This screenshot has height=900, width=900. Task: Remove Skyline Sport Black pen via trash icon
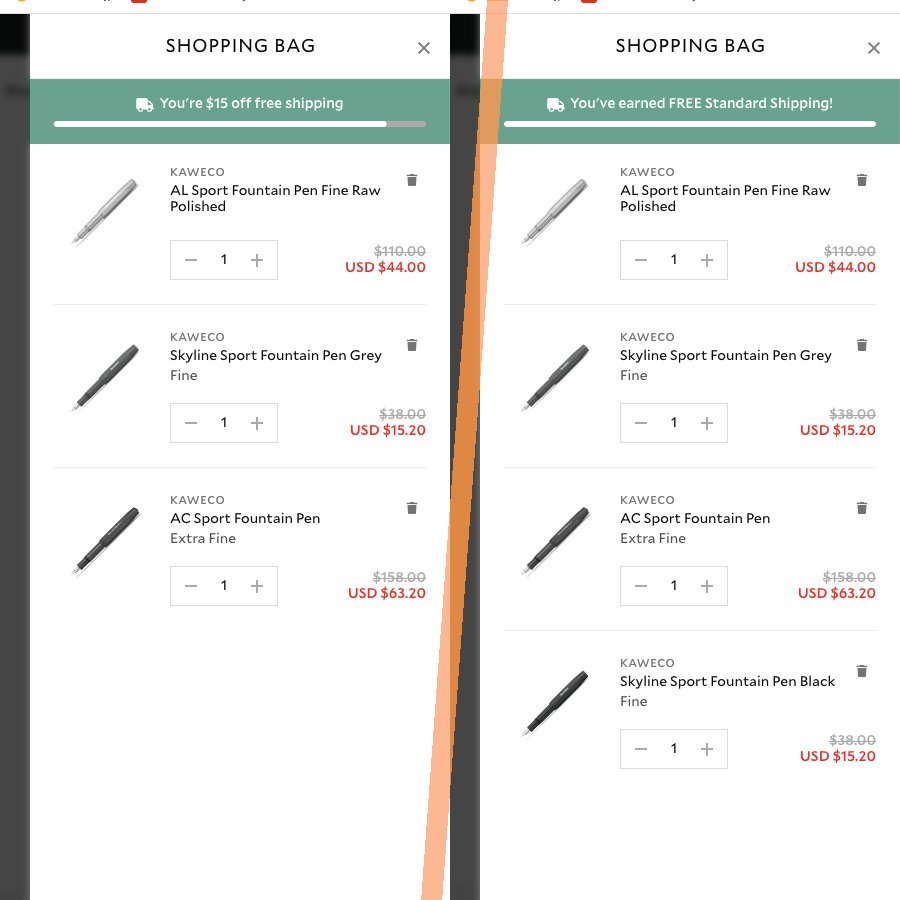point(862,671)
